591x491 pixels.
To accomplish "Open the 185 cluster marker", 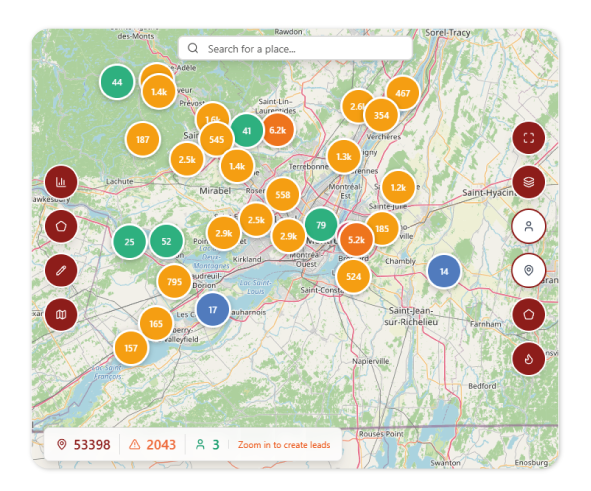I will pos(384,228).
